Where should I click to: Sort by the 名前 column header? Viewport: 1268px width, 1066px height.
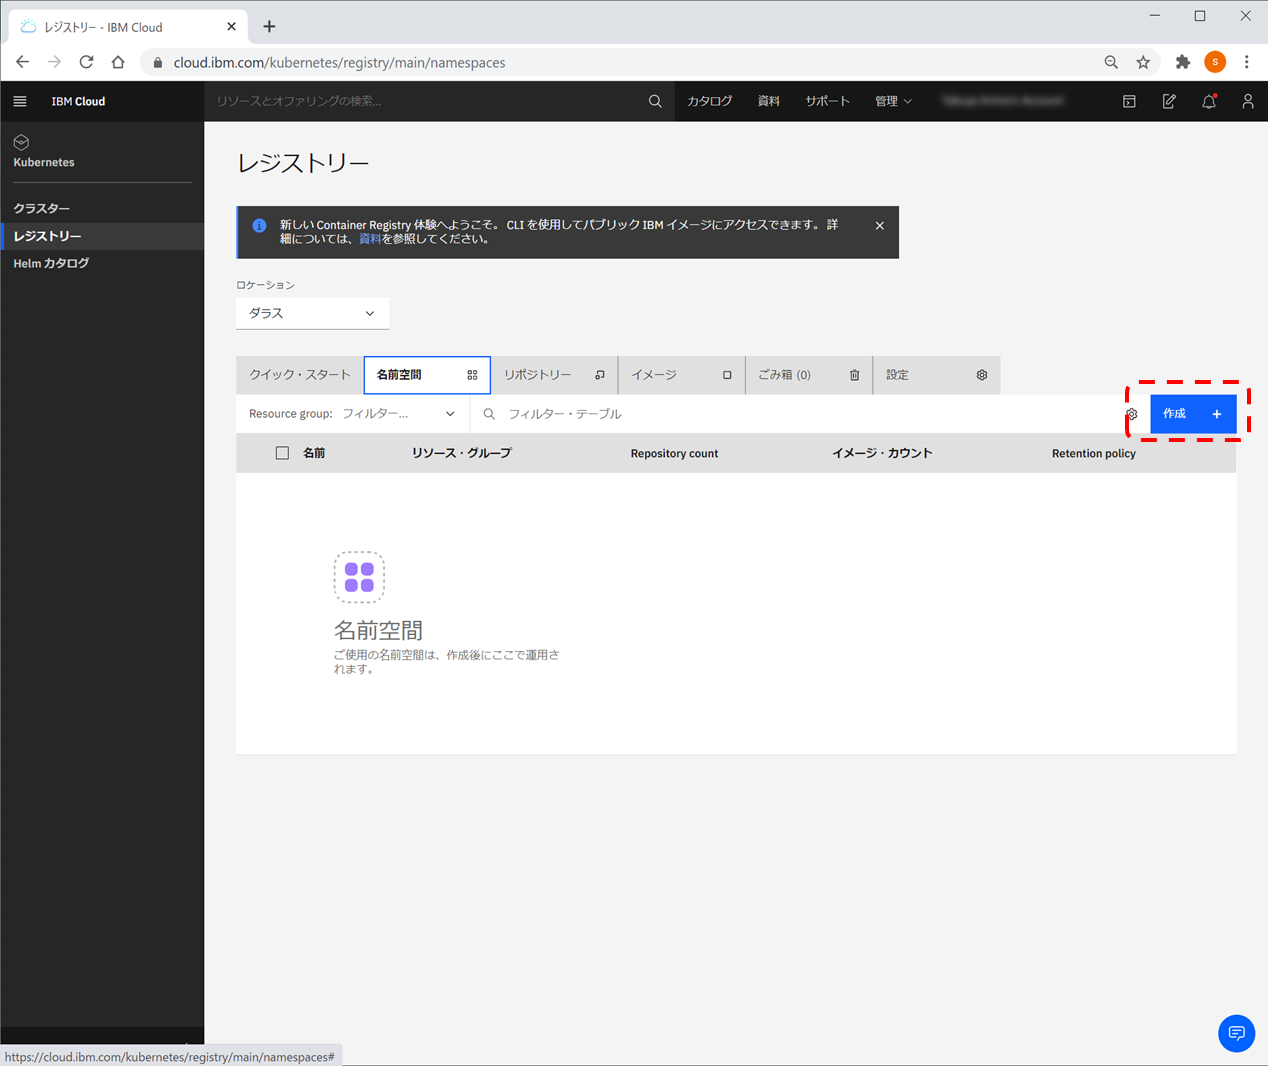(314, 453)
